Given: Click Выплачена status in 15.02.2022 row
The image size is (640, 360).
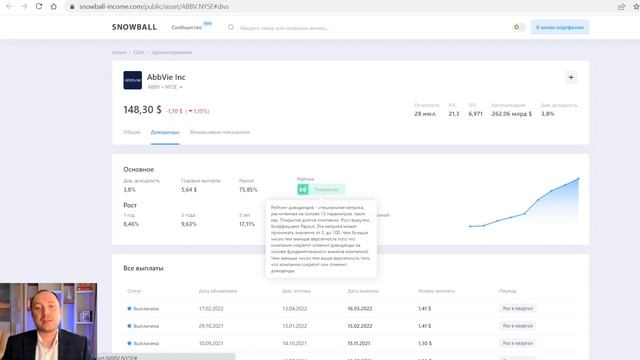Looking at the screenshot, I should (x=143, y=326).
